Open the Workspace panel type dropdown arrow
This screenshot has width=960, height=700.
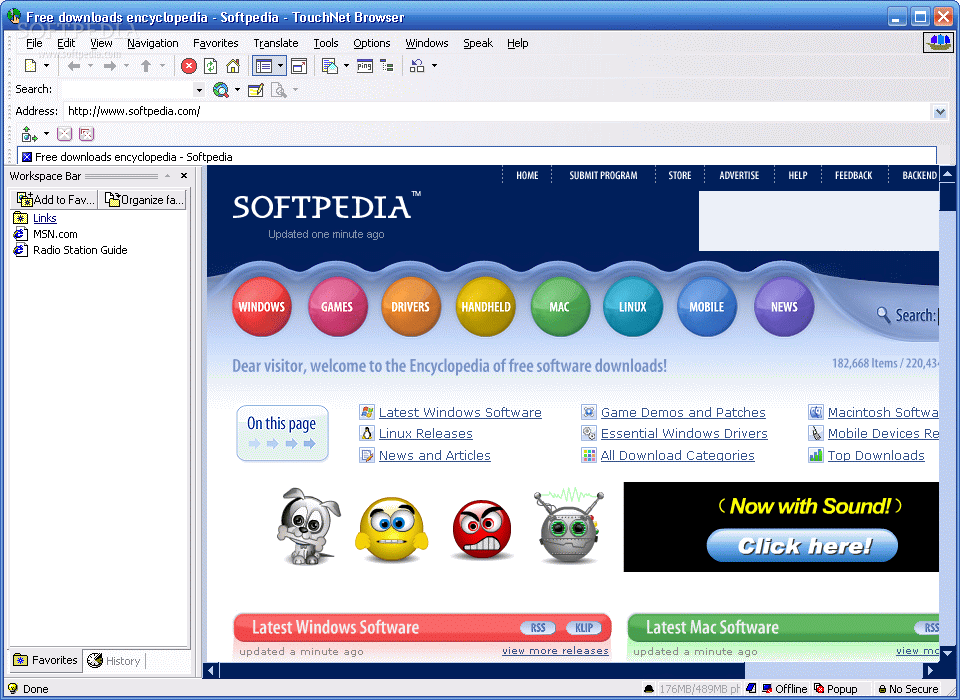click(280, 66)
